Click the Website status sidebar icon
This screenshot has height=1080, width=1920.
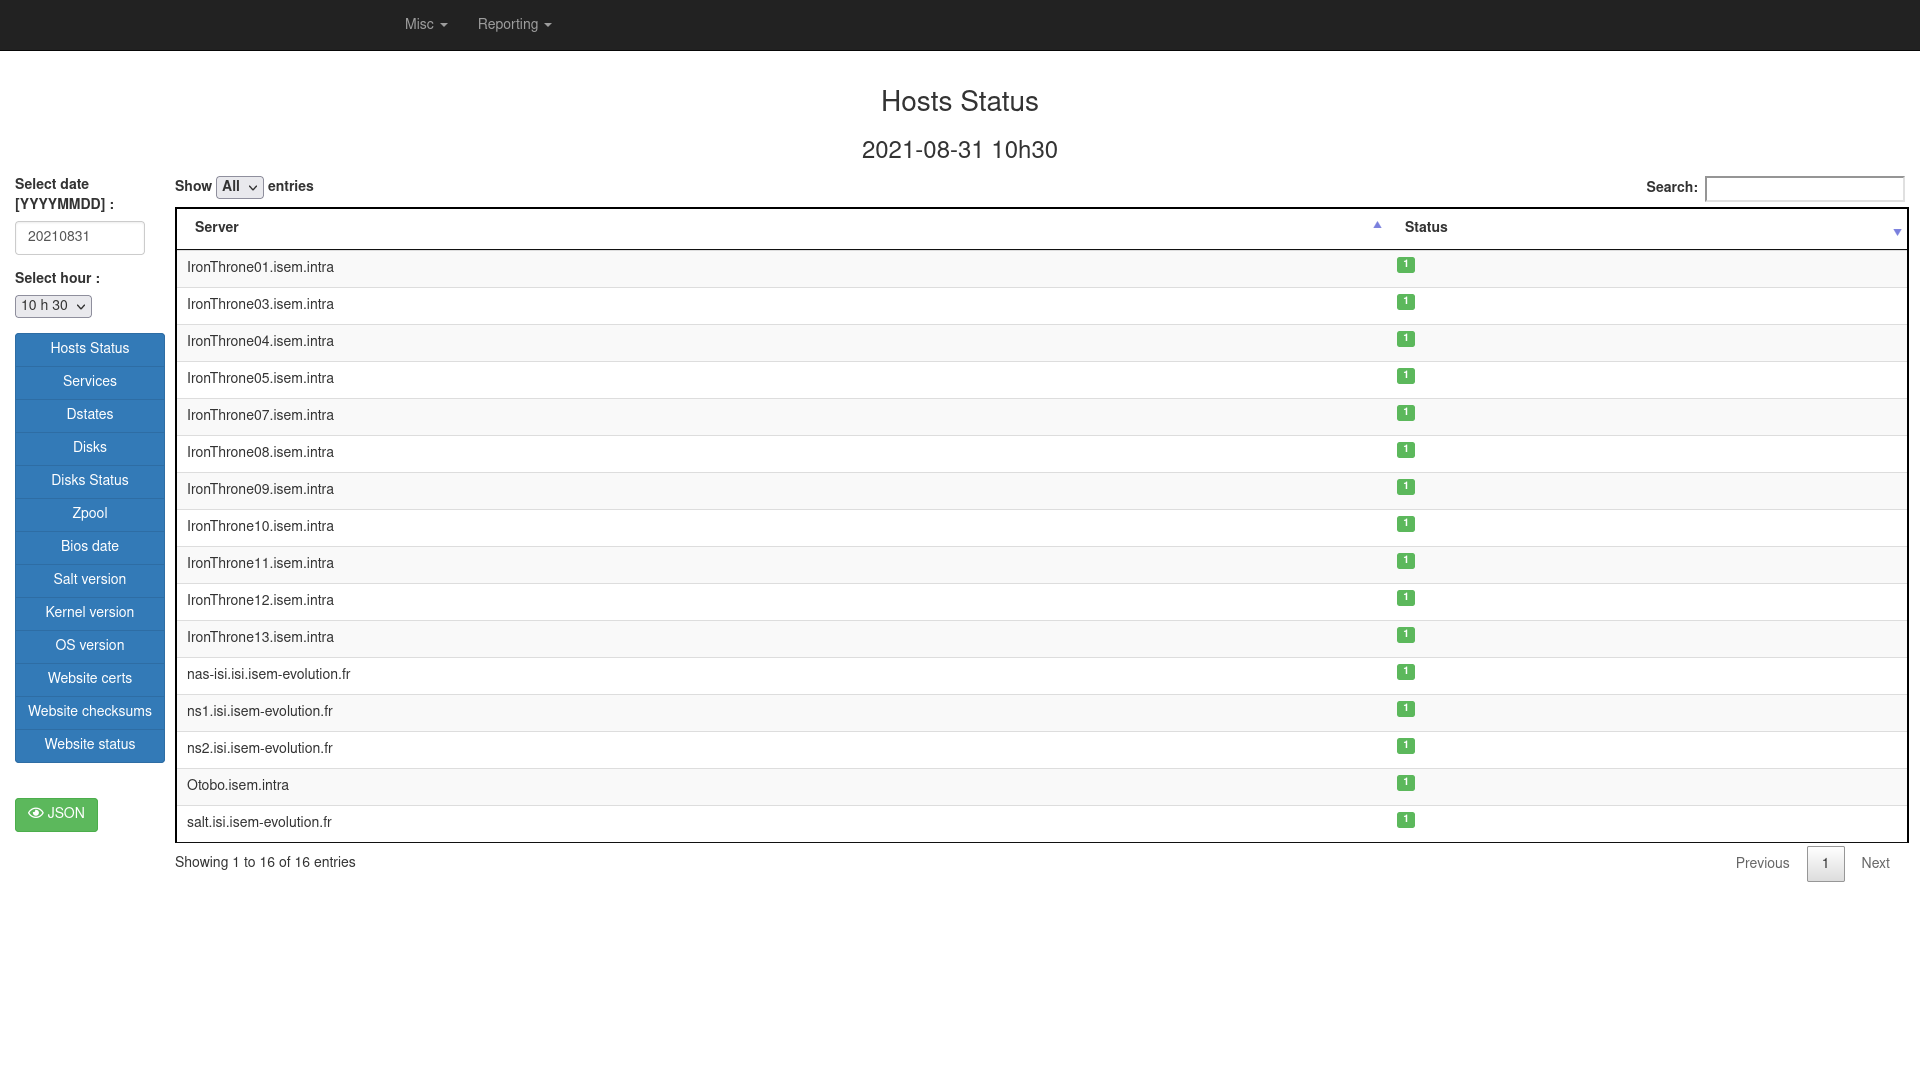click(90, 744)
